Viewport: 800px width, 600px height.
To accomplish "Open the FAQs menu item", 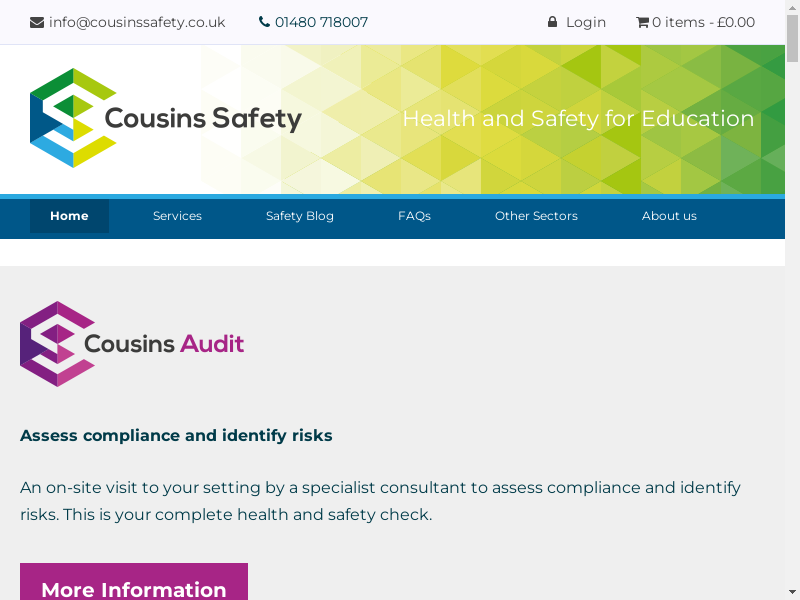I will click(x=414, y=216).
